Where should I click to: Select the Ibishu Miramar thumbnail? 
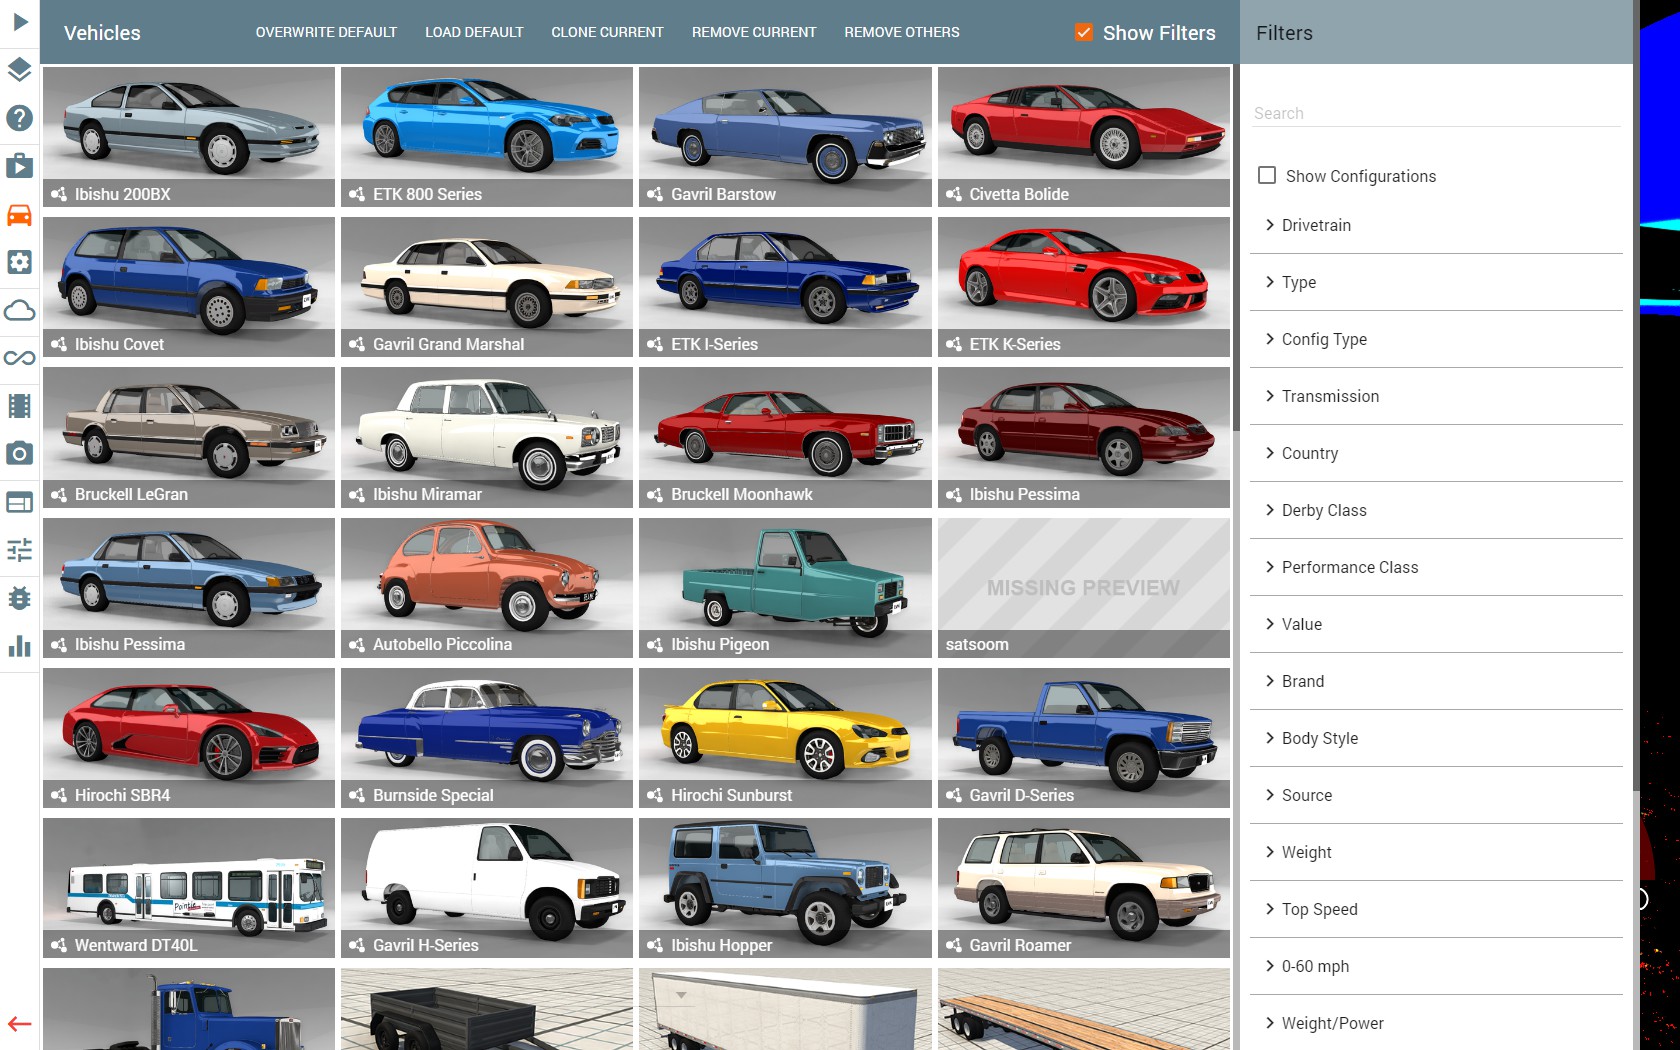487,437
